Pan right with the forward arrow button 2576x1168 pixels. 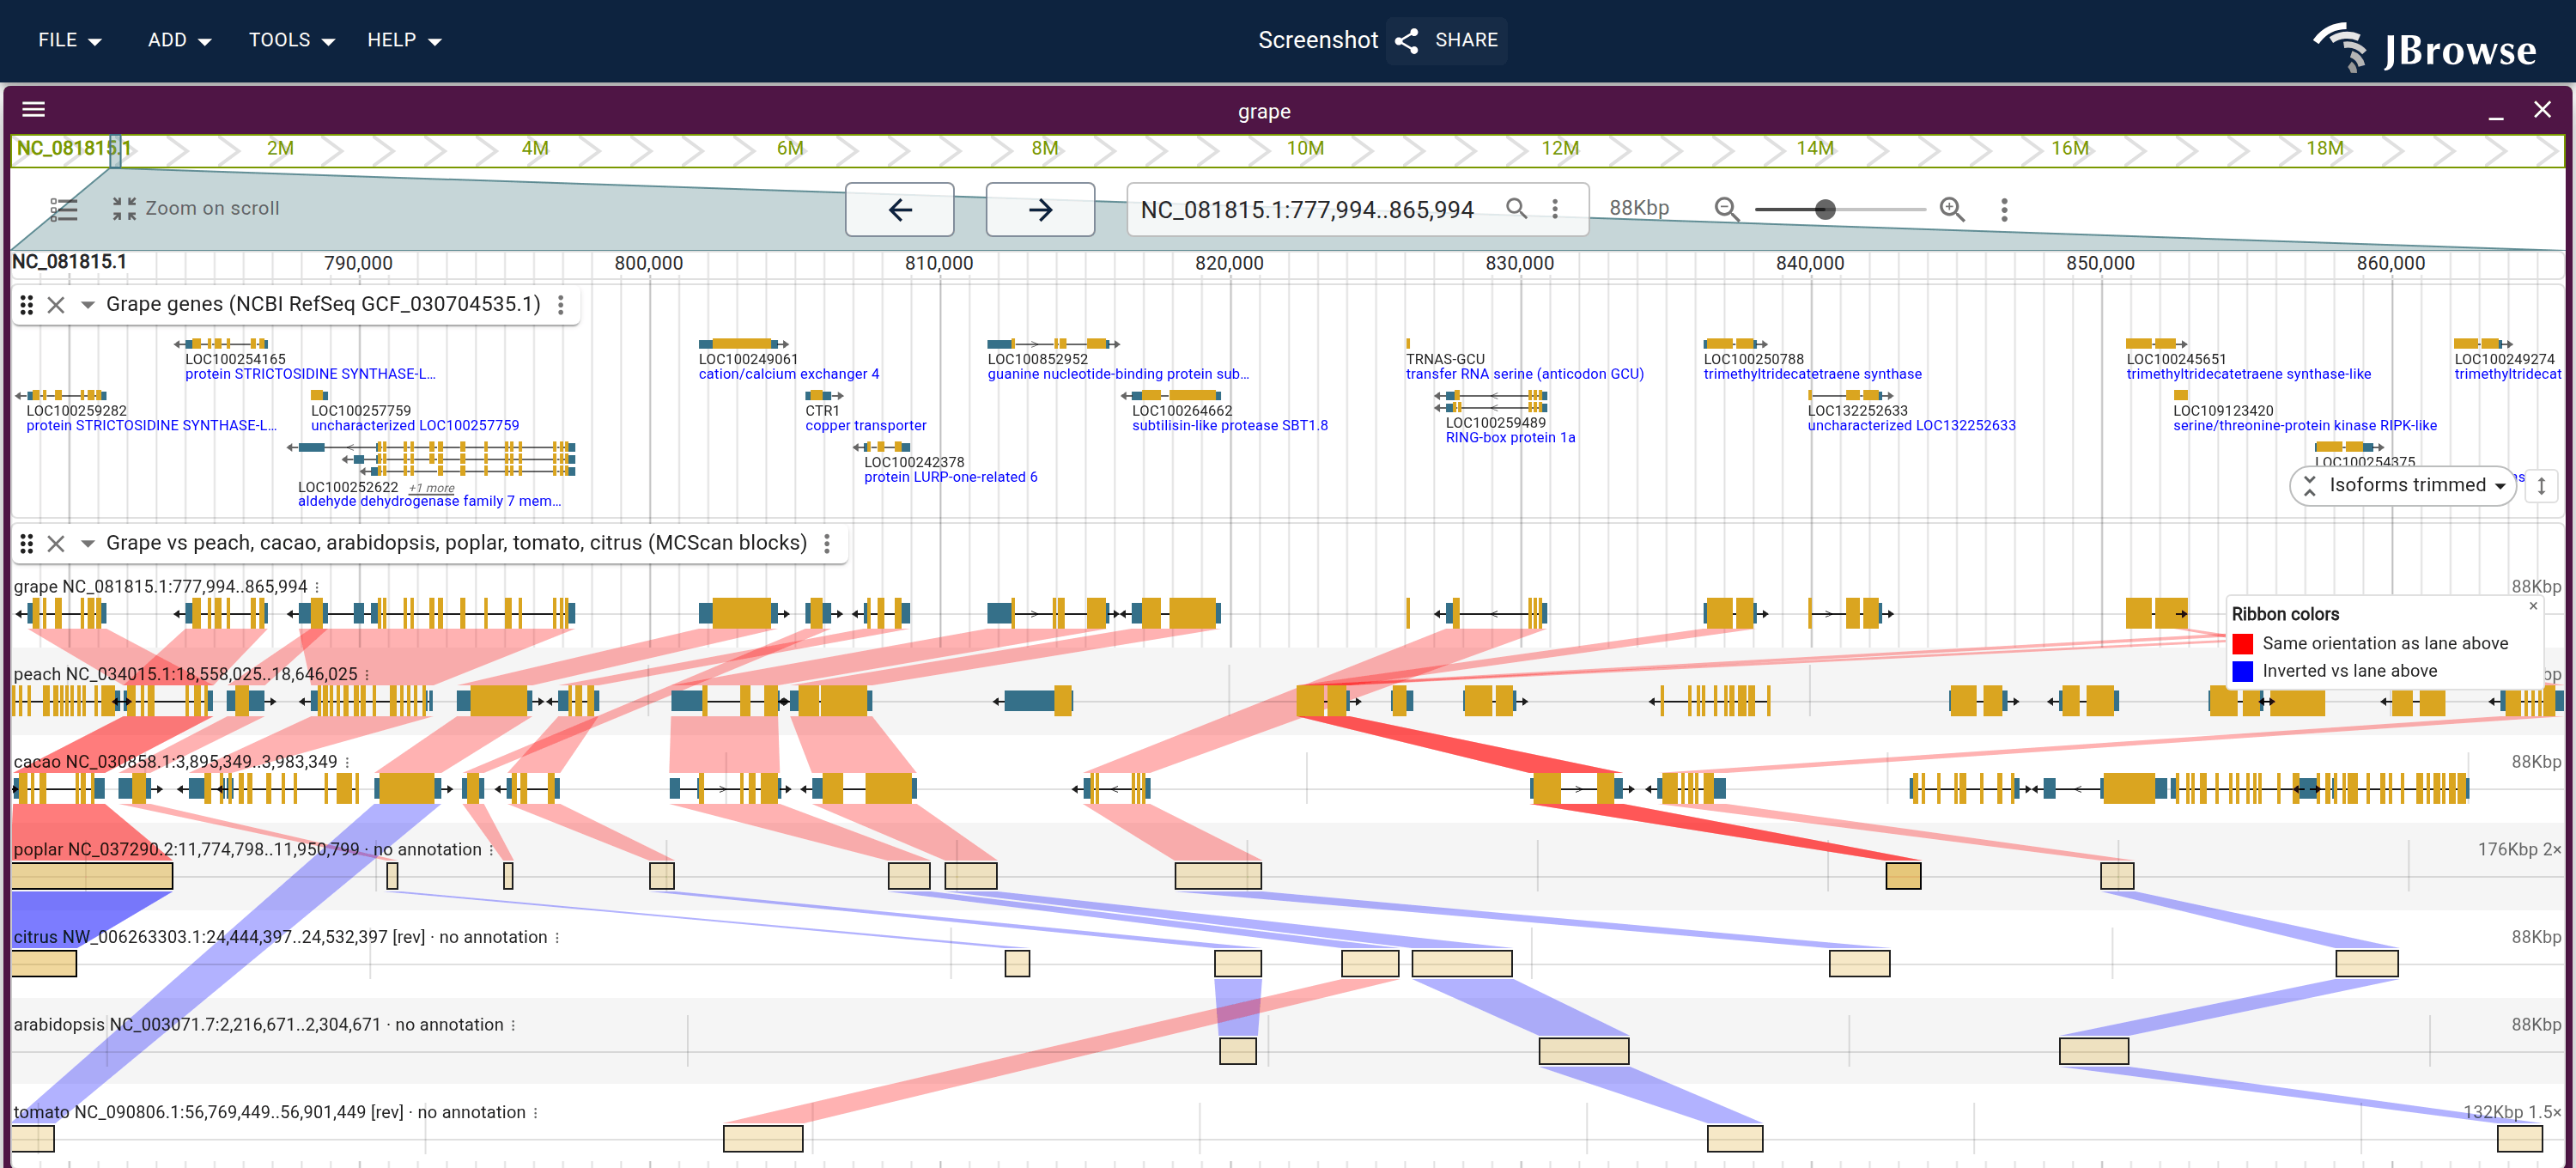[1040, 210]
